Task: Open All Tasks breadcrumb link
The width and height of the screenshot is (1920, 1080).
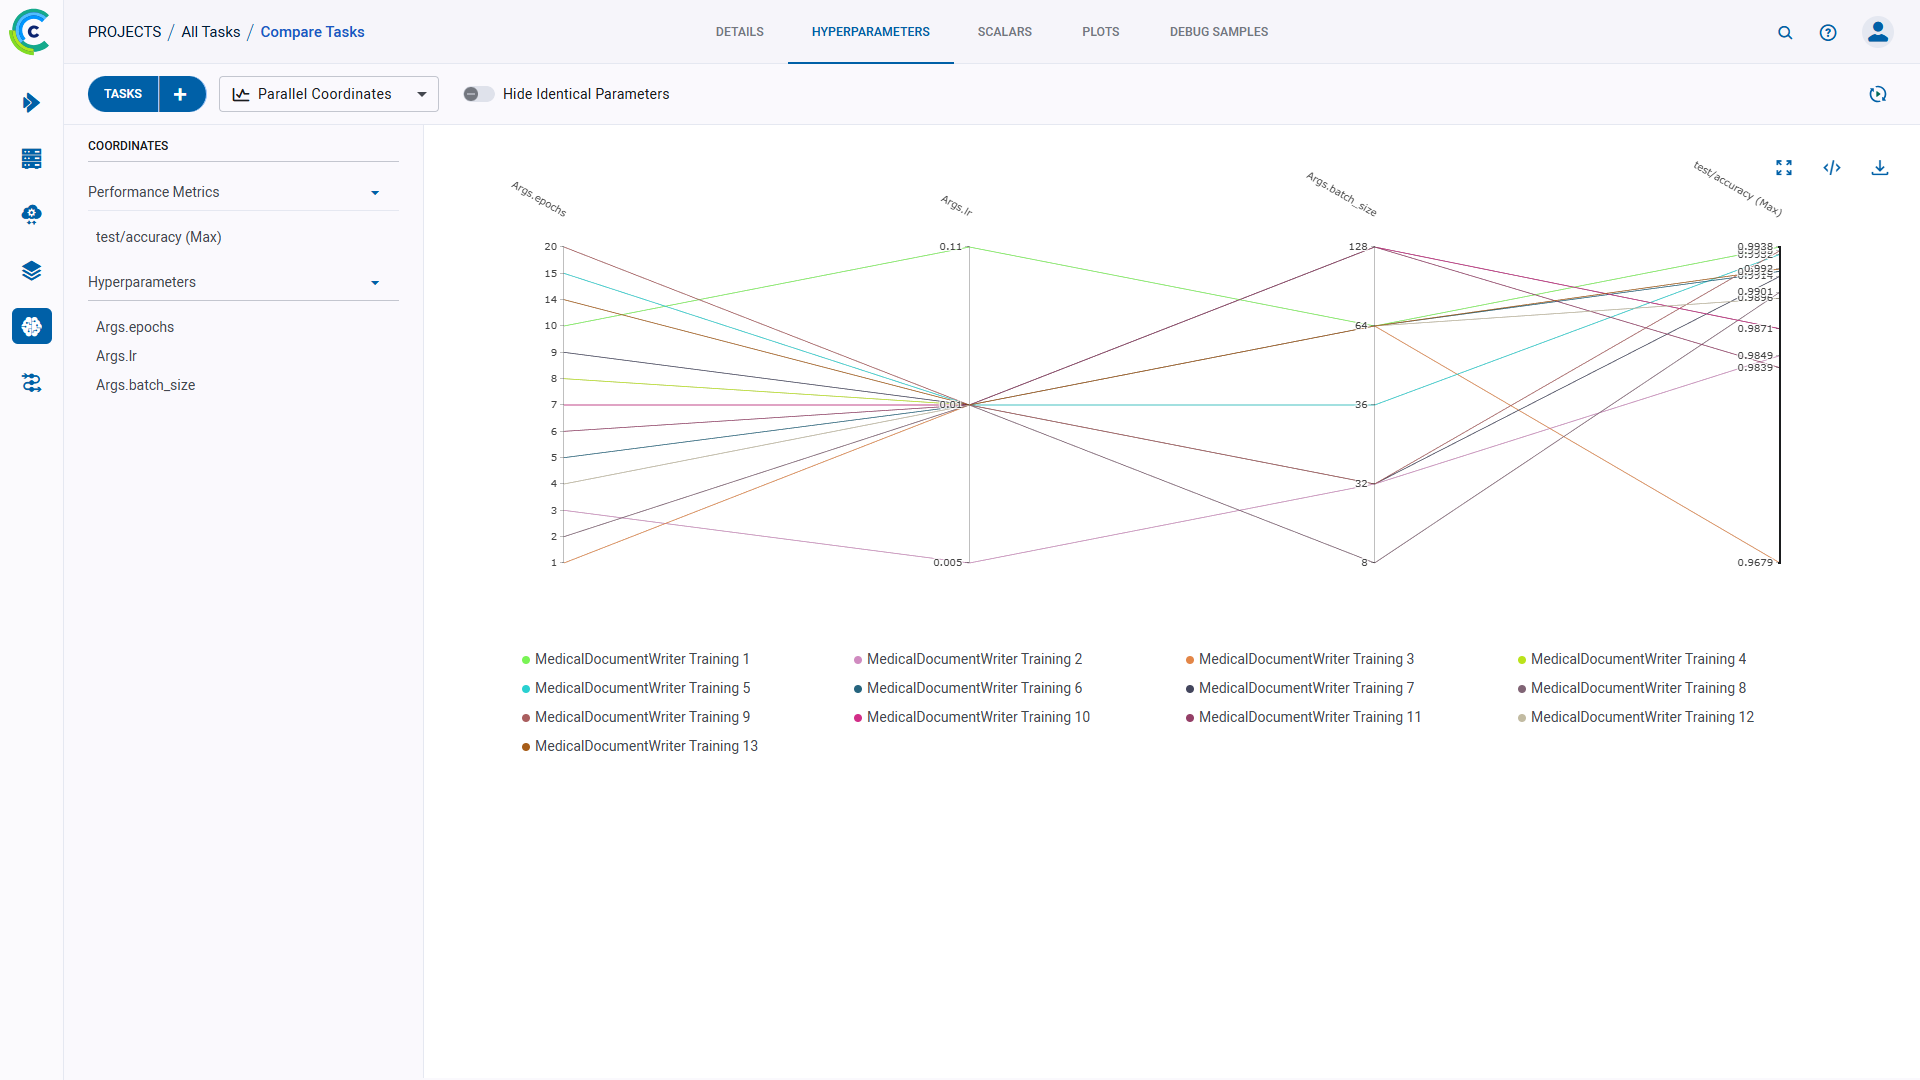Action: click(x=210, y=32)
